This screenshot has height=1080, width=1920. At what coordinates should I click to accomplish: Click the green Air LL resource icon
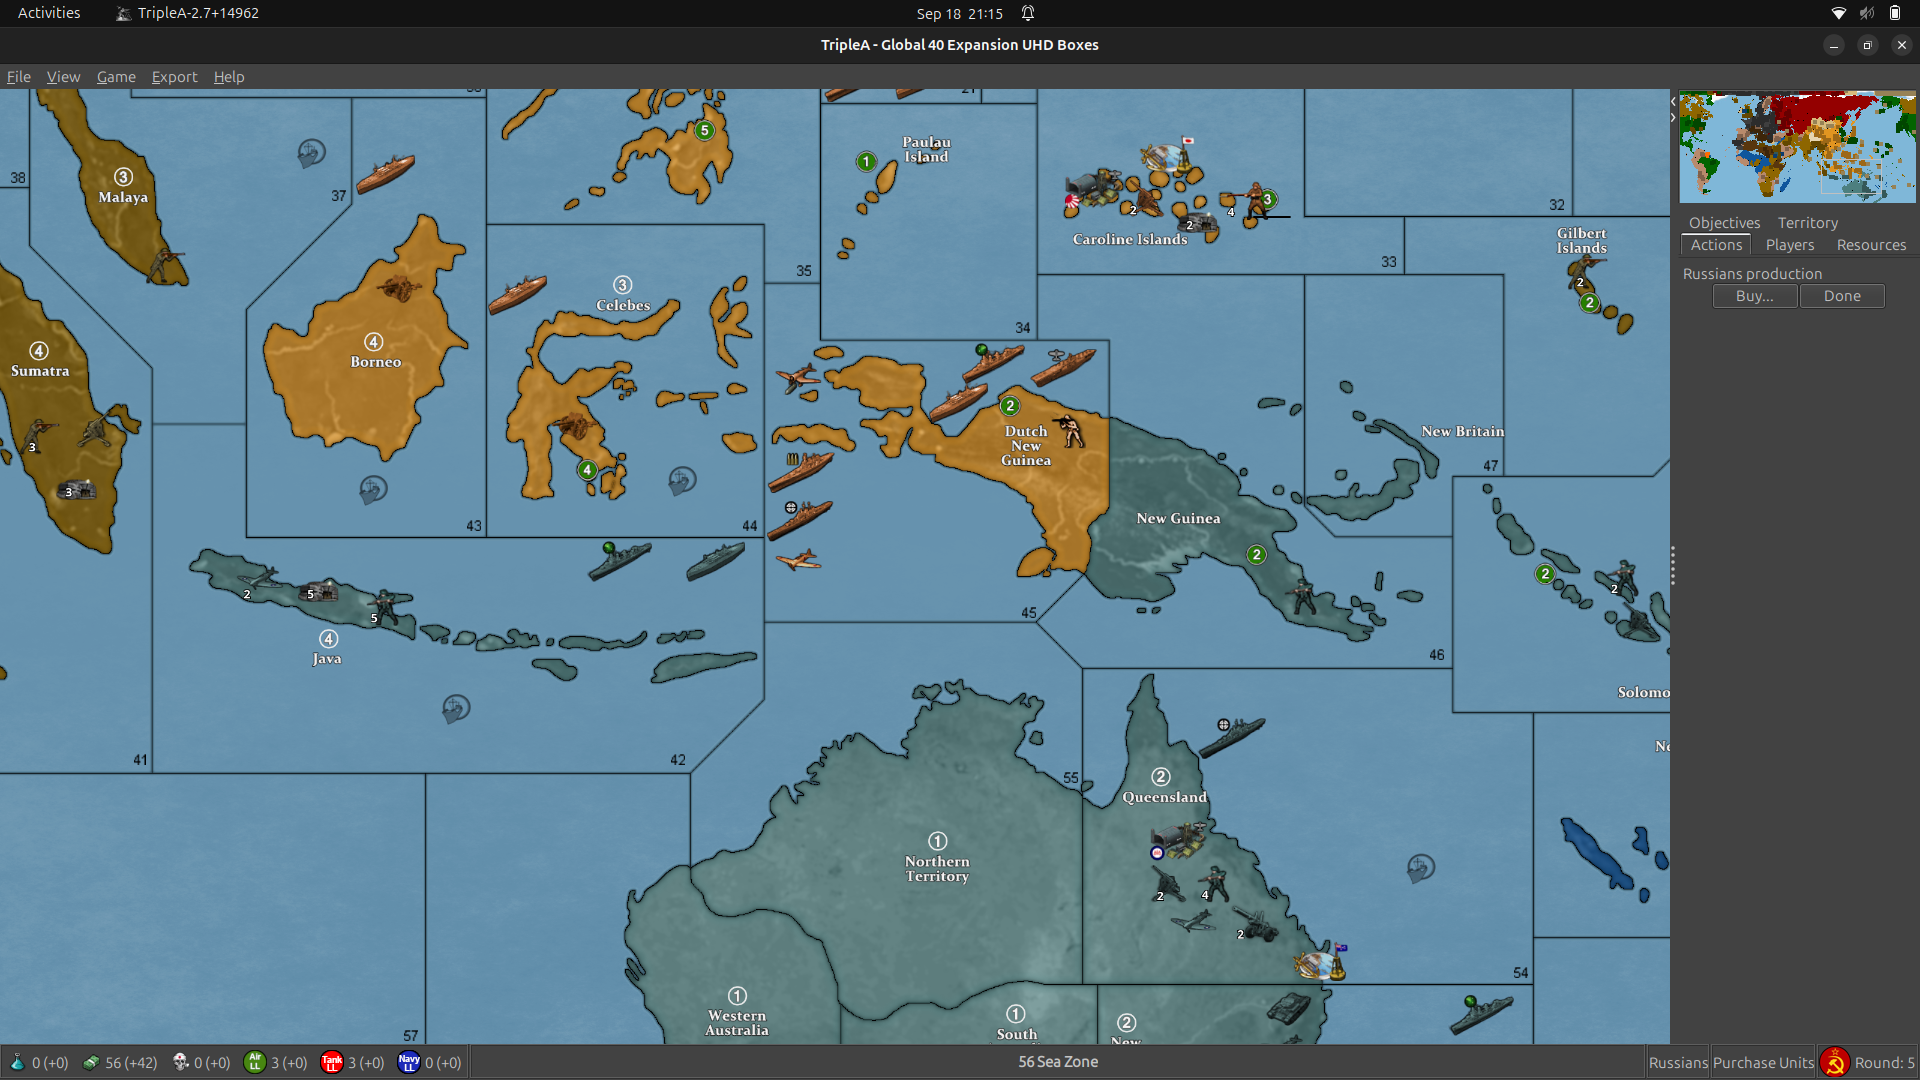point(255,1062)
